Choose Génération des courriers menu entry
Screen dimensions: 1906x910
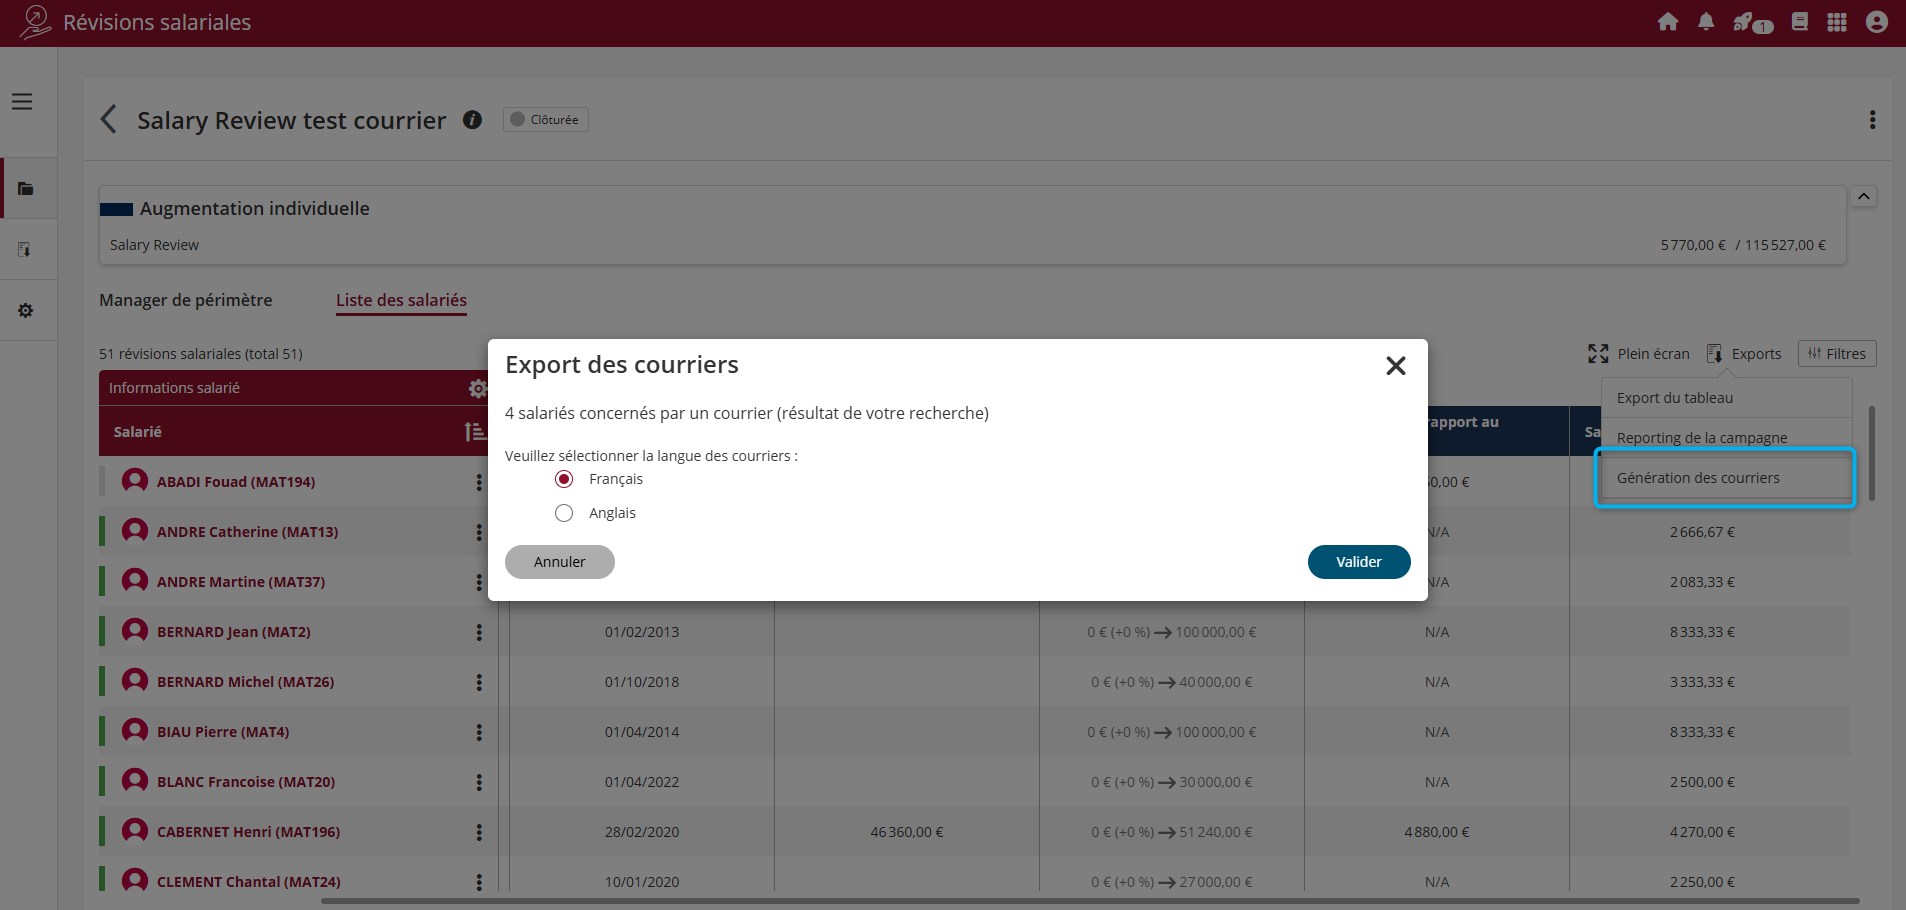pyautogui.click(x=1698, y=478)
